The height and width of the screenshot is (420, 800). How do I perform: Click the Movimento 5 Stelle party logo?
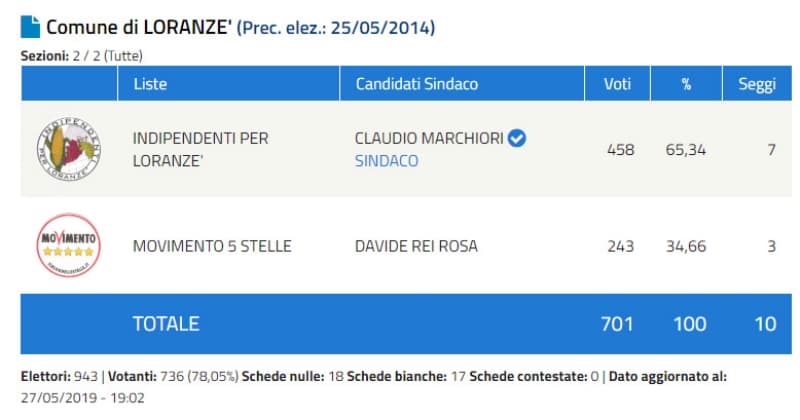click(x=68, y=245)
